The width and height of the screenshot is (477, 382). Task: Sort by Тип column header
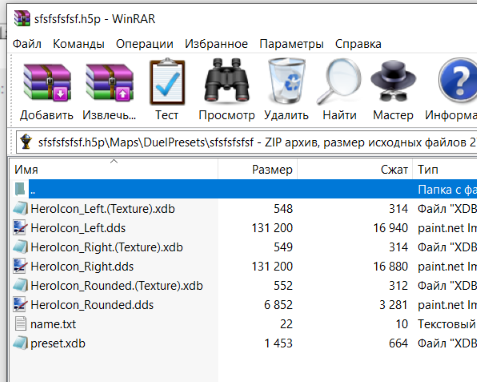point(445,170)
